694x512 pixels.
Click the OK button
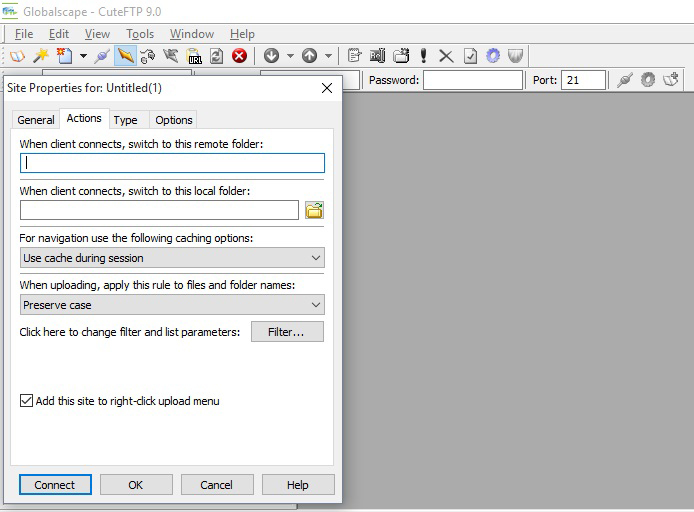point(136,485)
